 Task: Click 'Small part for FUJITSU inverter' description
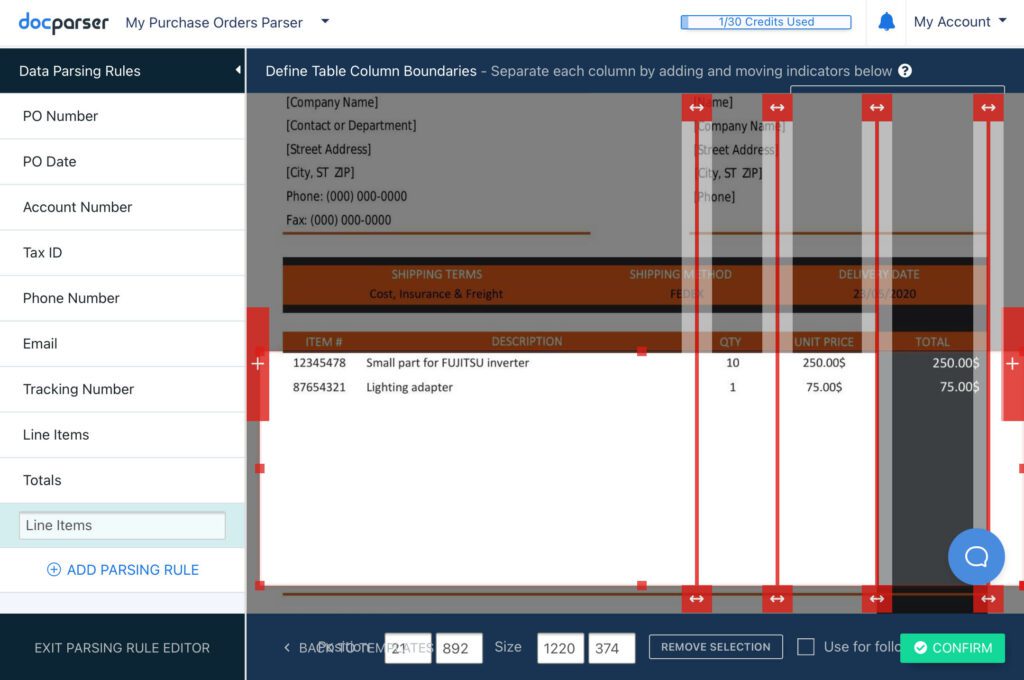pos(447,363)
